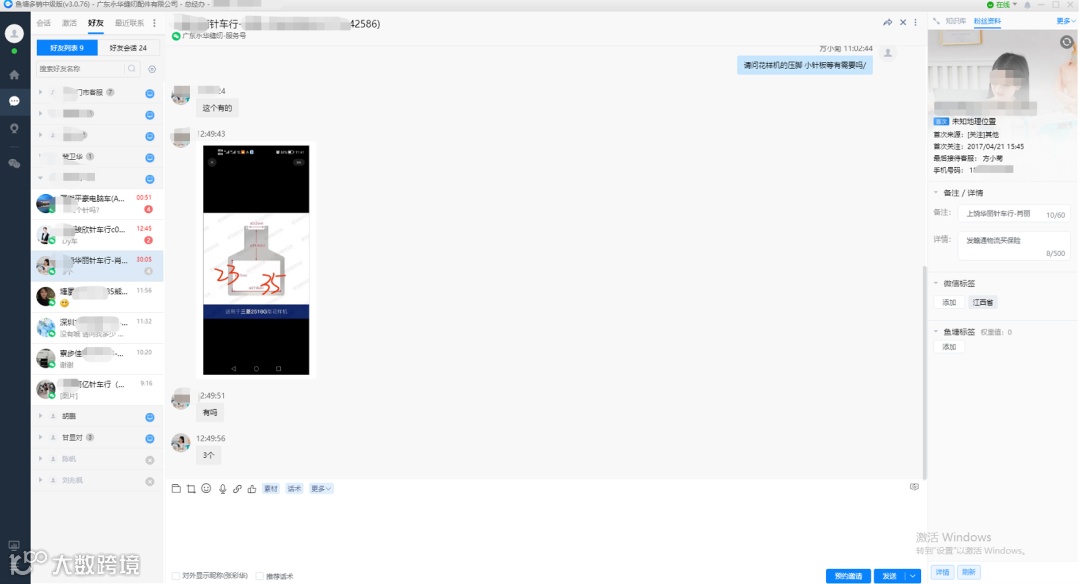Click the forward arrow icon in chat header
Viewport: 1080px width, 584px height.
pos(888,23)
